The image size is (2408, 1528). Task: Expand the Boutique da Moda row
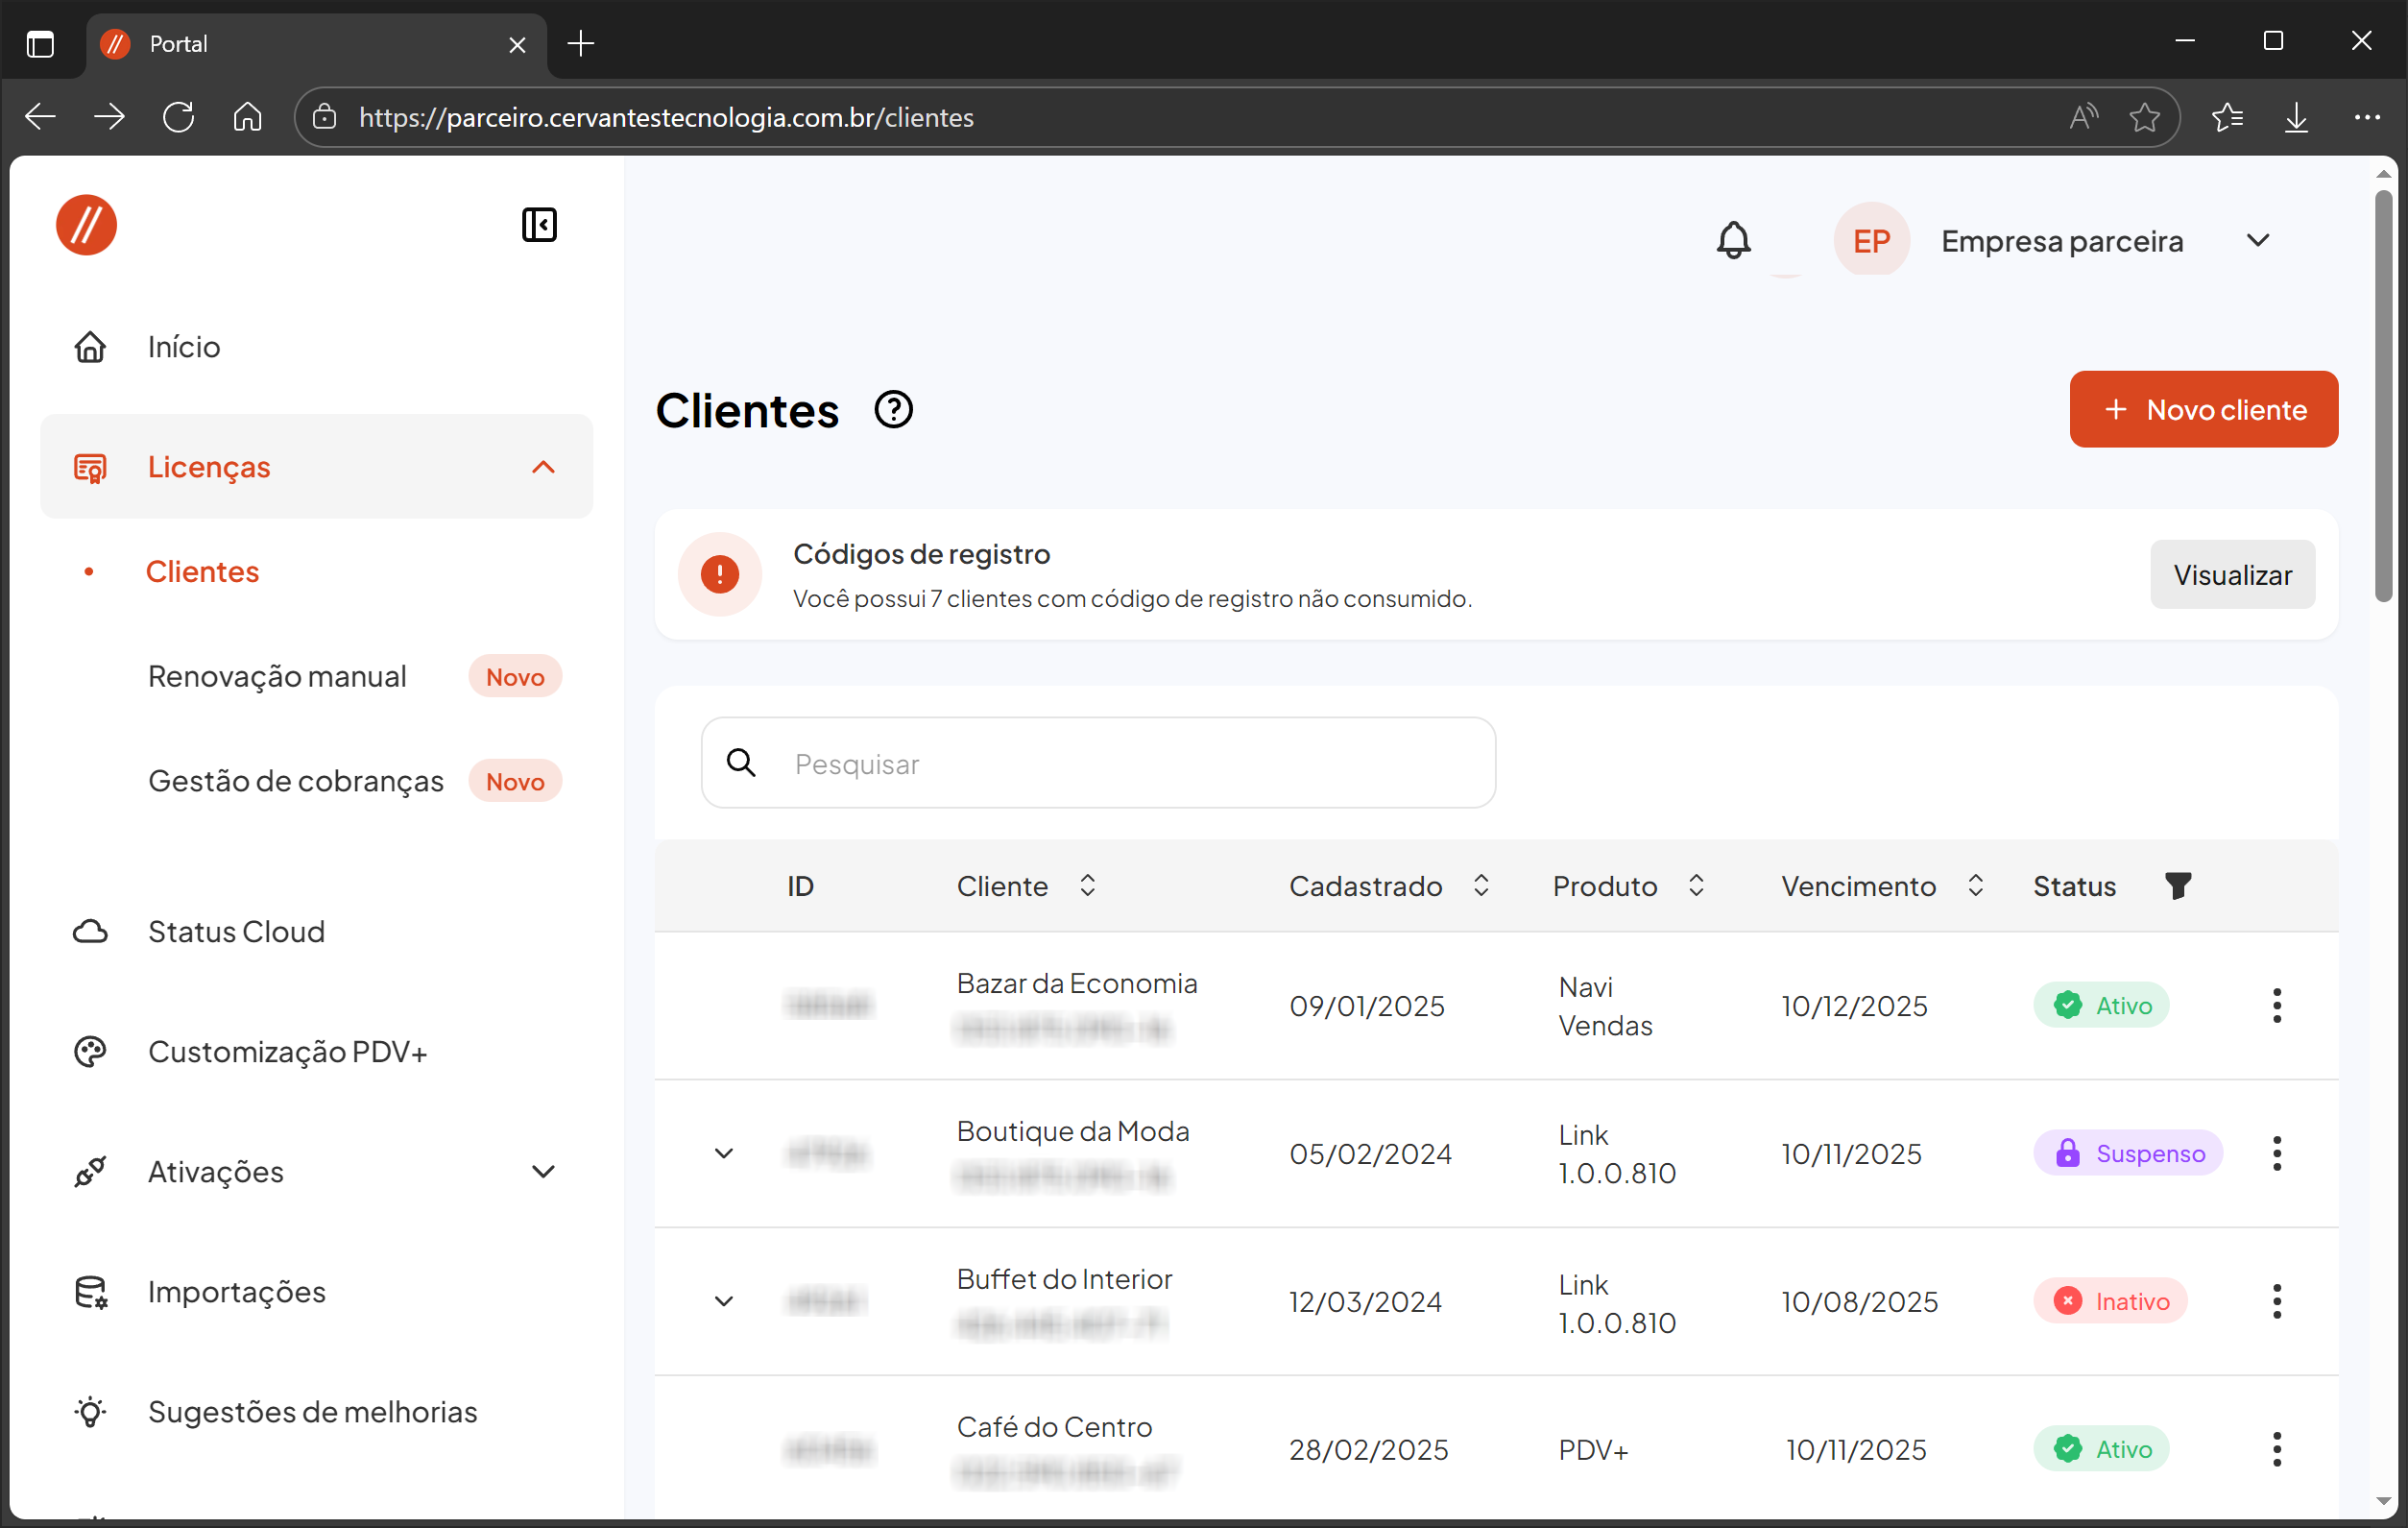724,1153
